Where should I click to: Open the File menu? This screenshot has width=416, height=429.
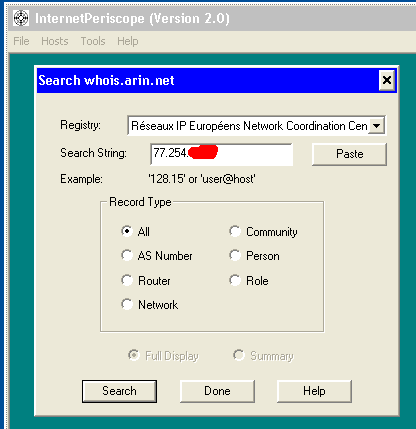pos(21,41)
